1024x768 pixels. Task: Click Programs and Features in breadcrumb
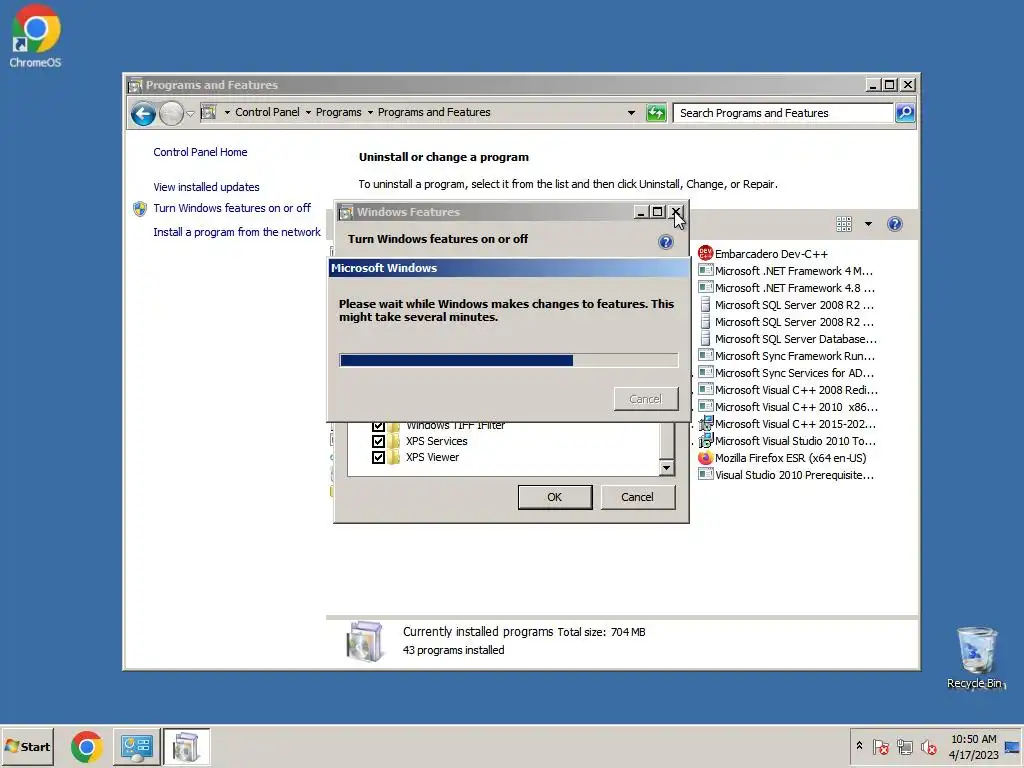pyautogui.click(x=434, y=112)
